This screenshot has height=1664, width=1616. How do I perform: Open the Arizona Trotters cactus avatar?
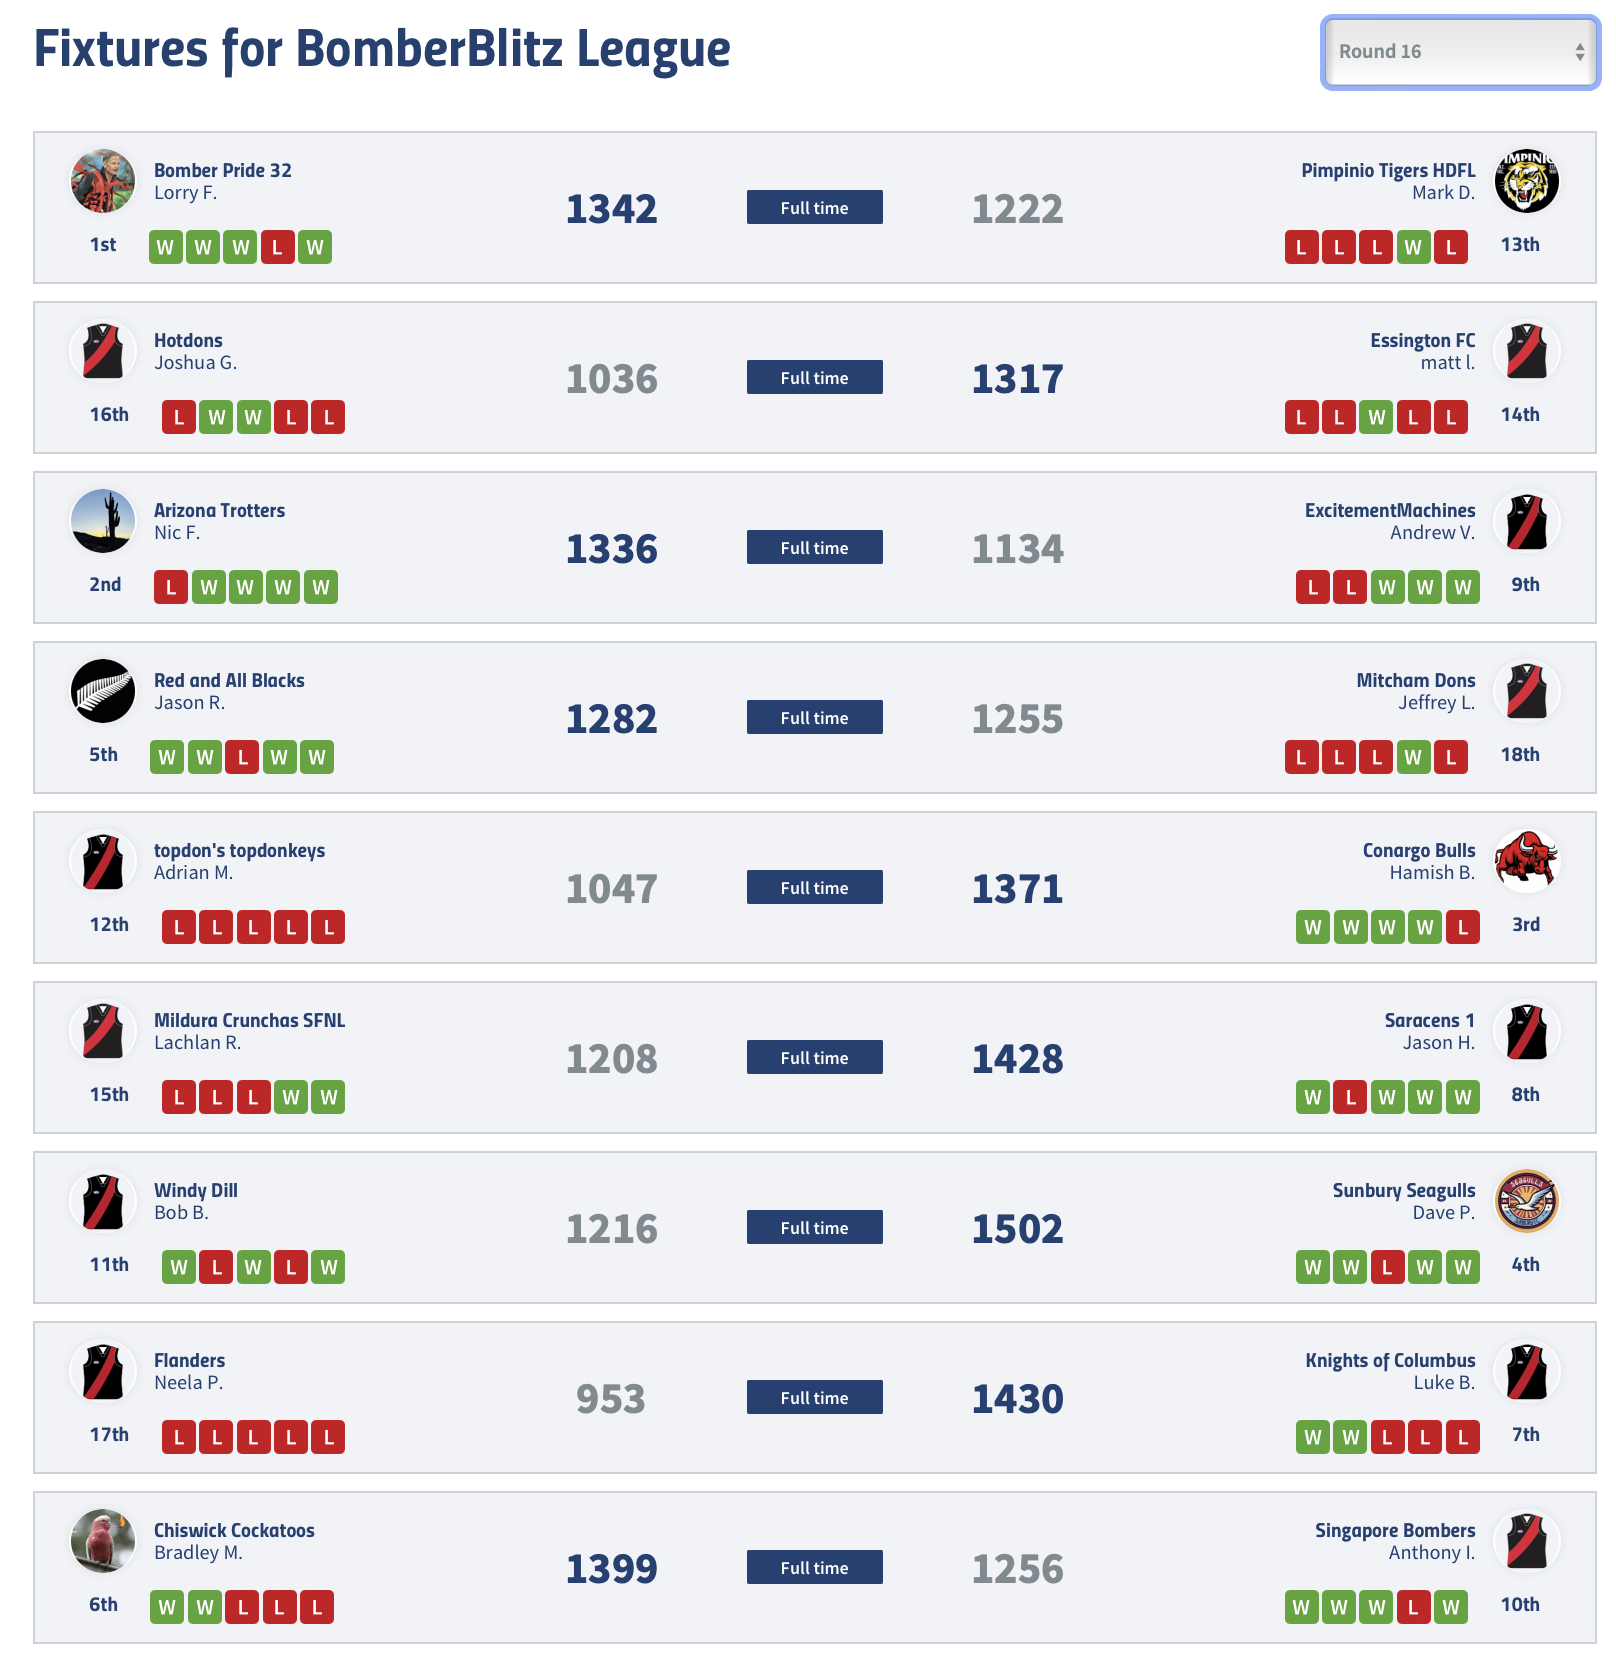[103, 521]
